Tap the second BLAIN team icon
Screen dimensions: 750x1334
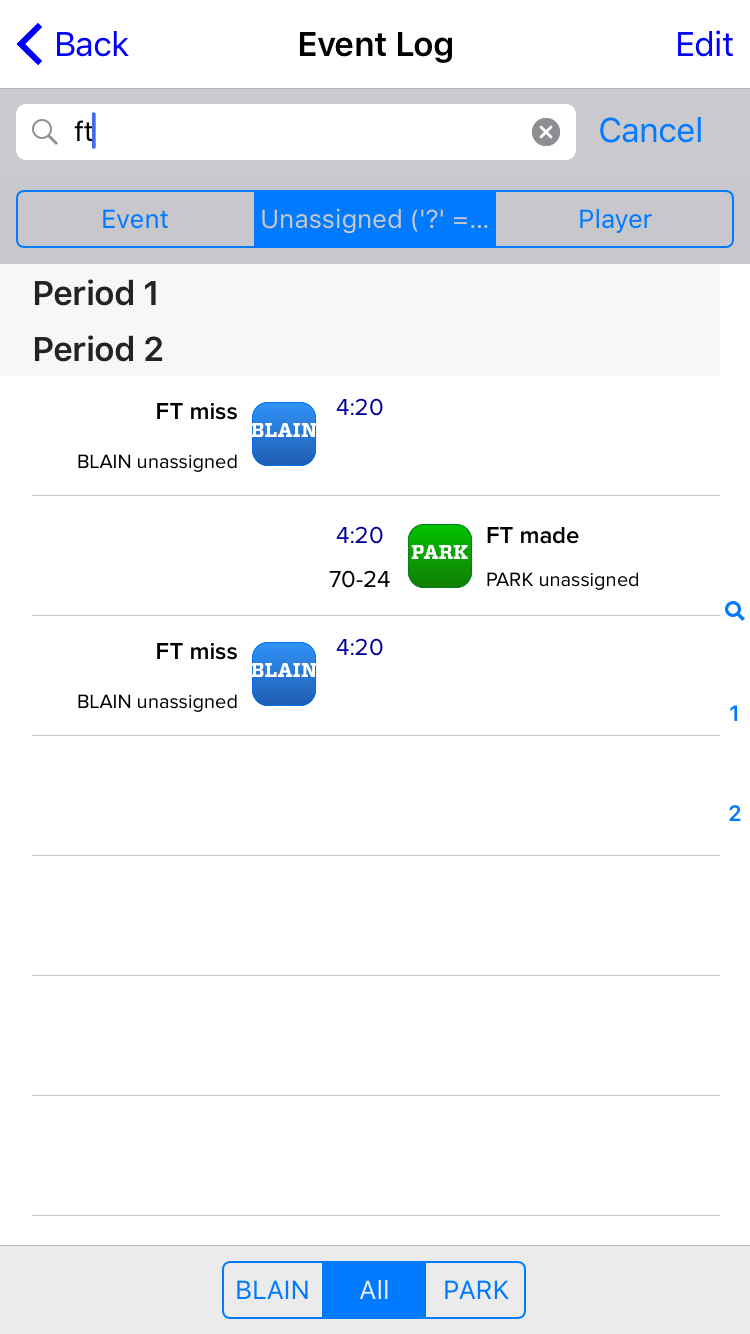tap(284, 674)
